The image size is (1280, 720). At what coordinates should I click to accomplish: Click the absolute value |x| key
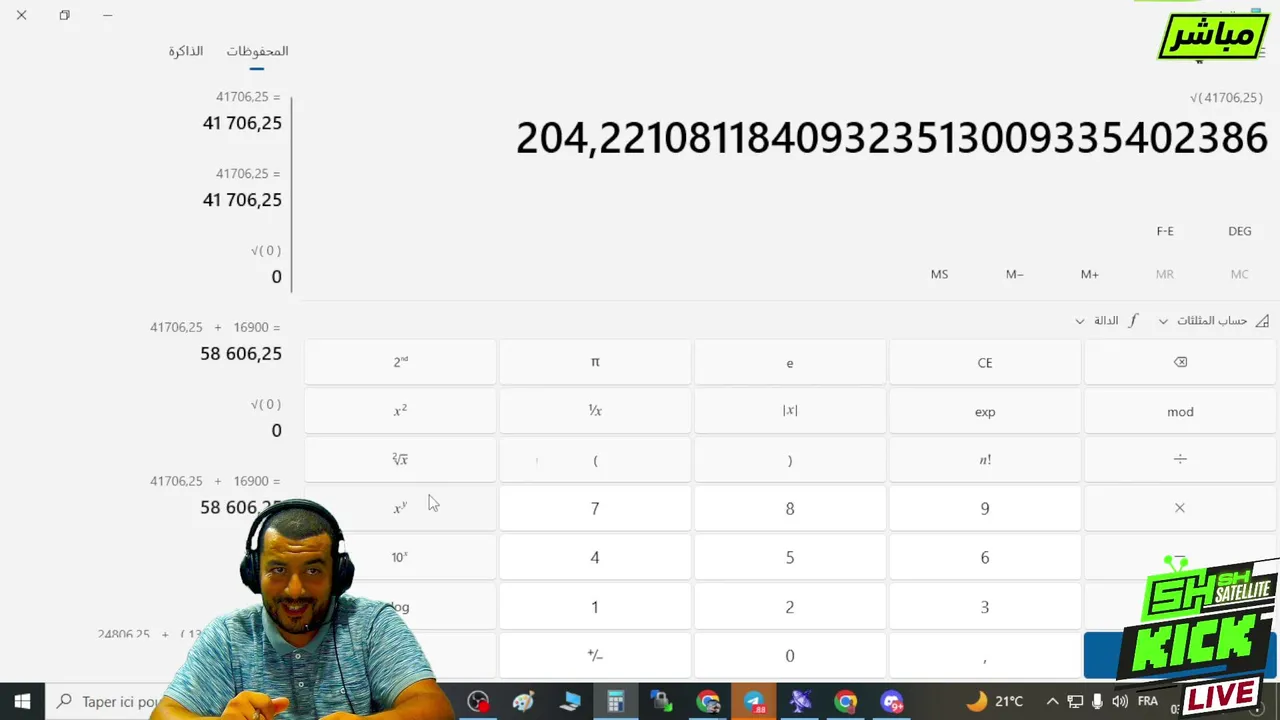click(790, 411)
